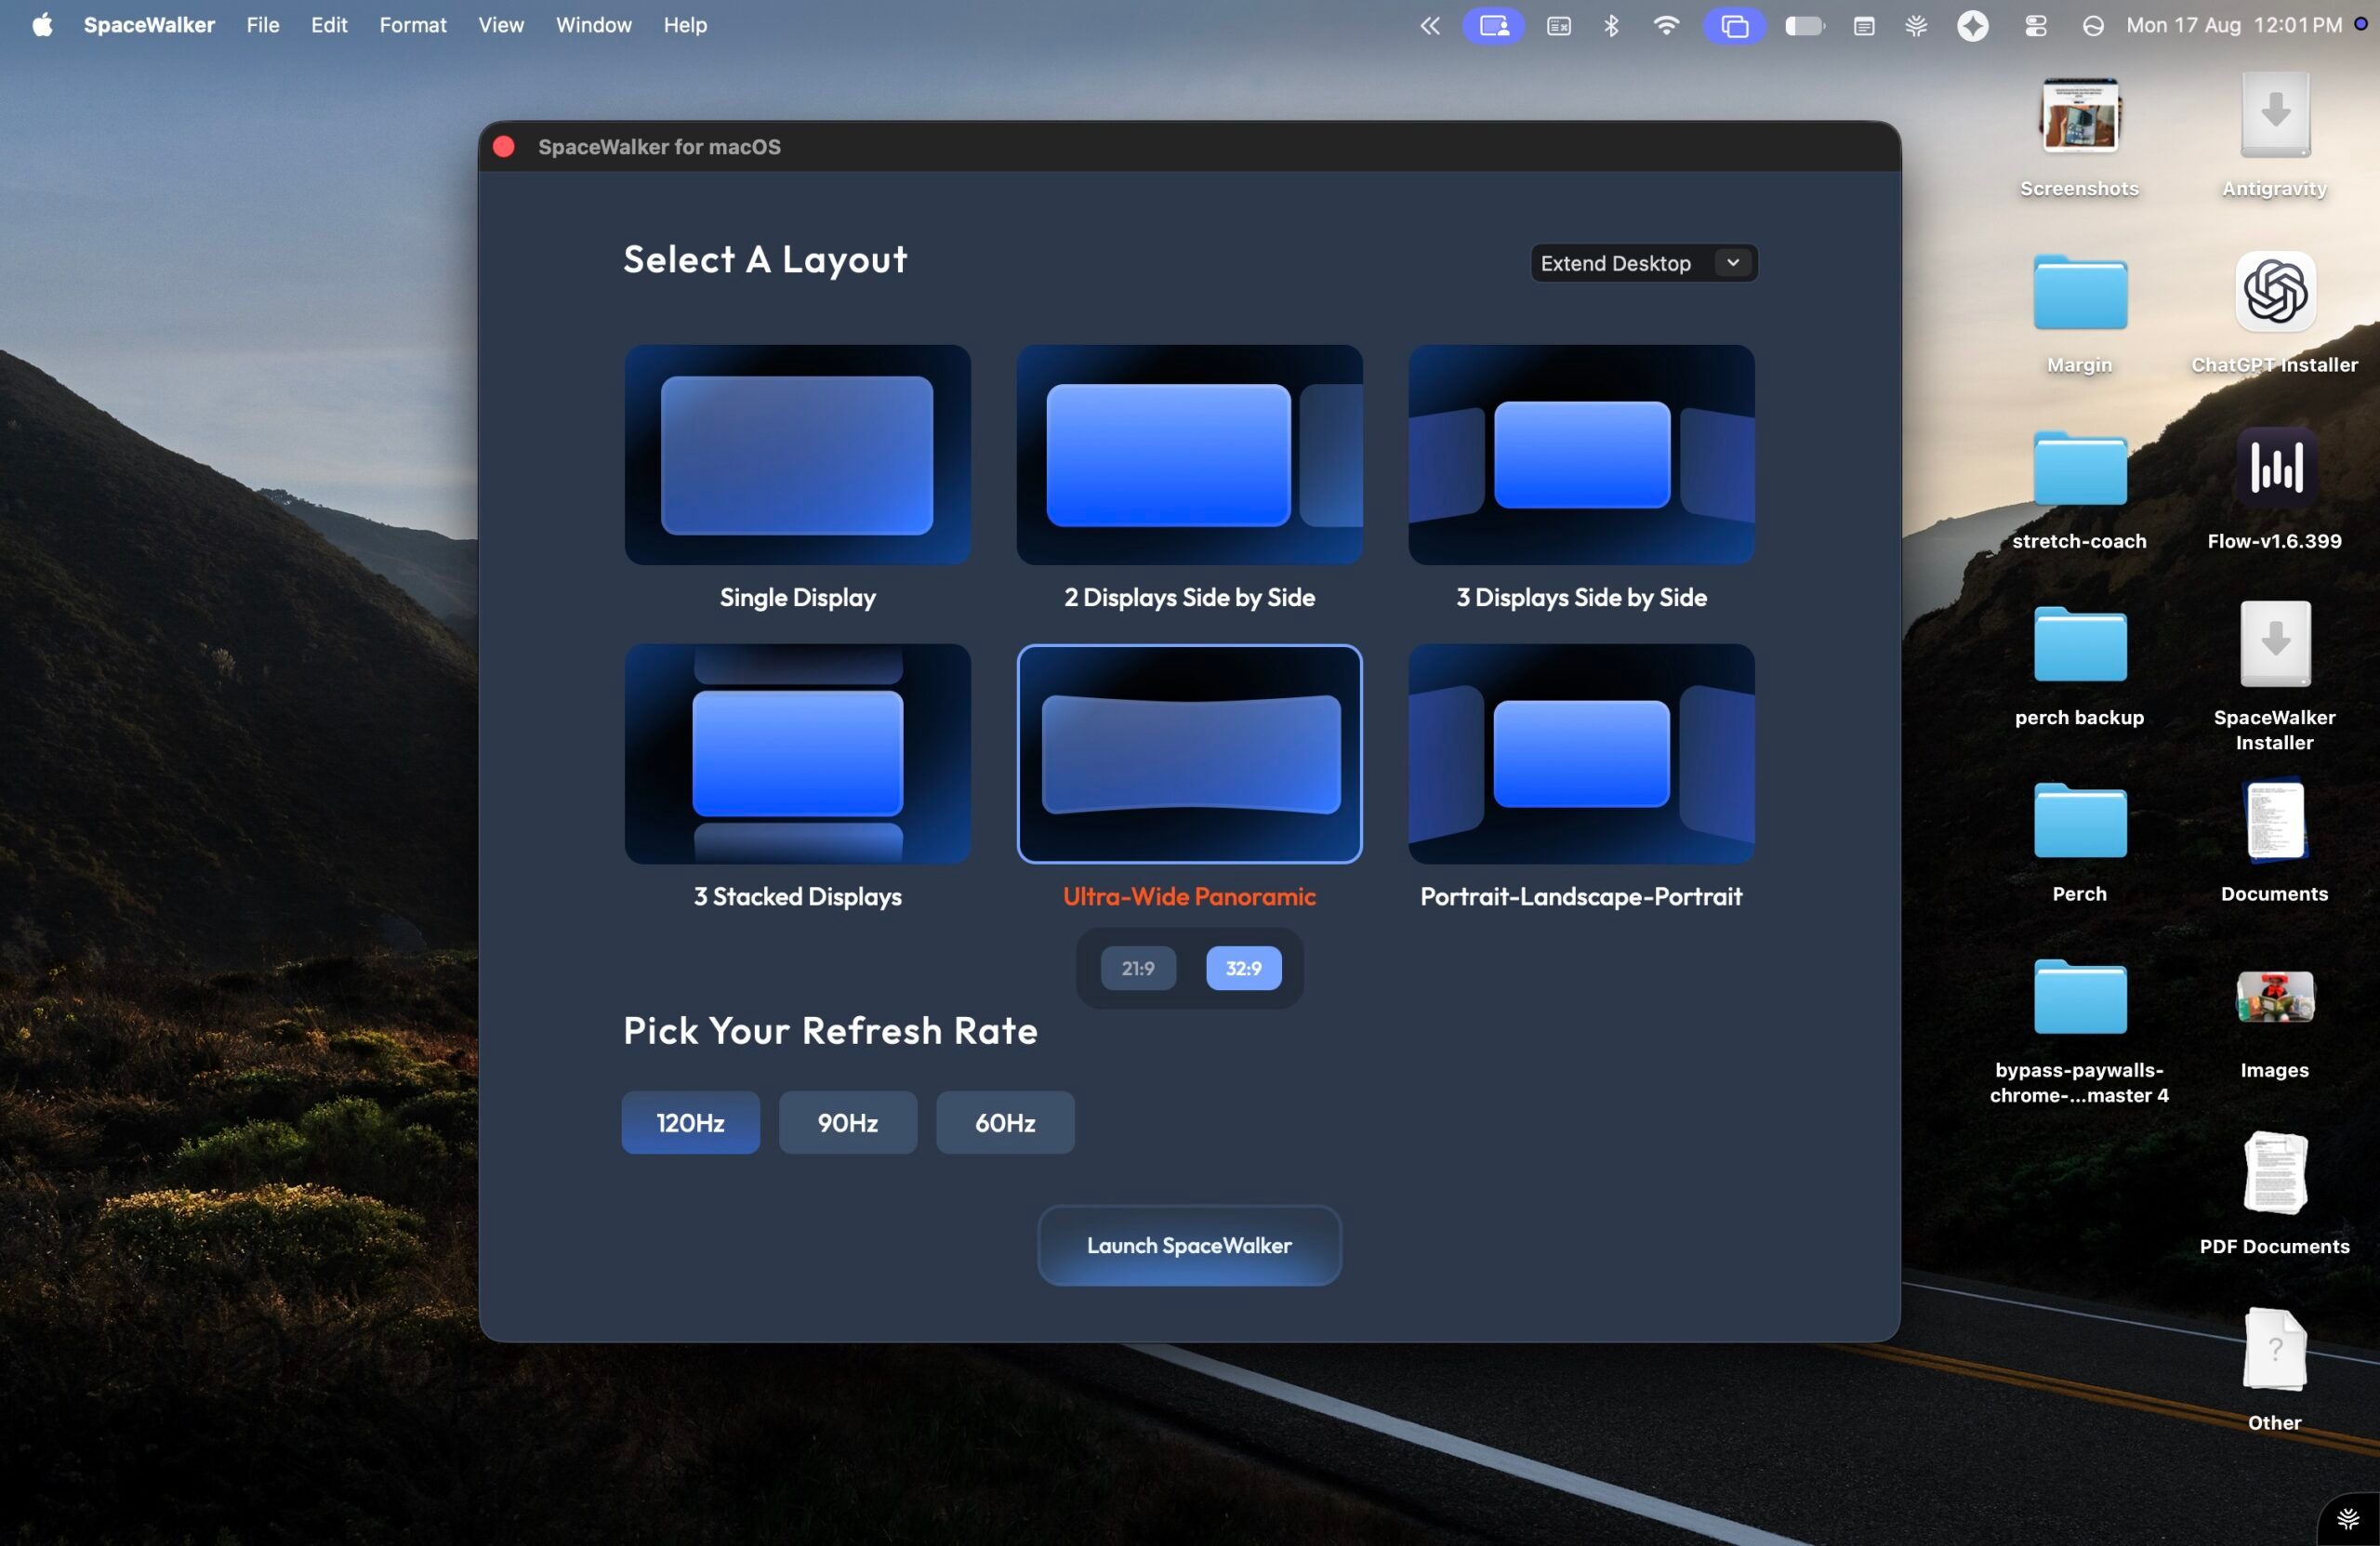Pick the 3 Displays Side by Side layout
Viewport: 2380px width, 1546px height.
click(x=1581, y=455)
